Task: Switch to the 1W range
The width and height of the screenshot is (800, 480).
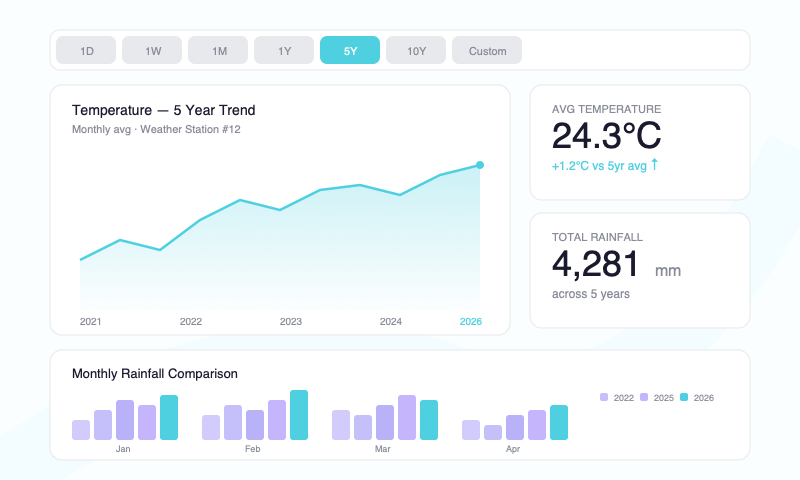Action: coord(152,50)
